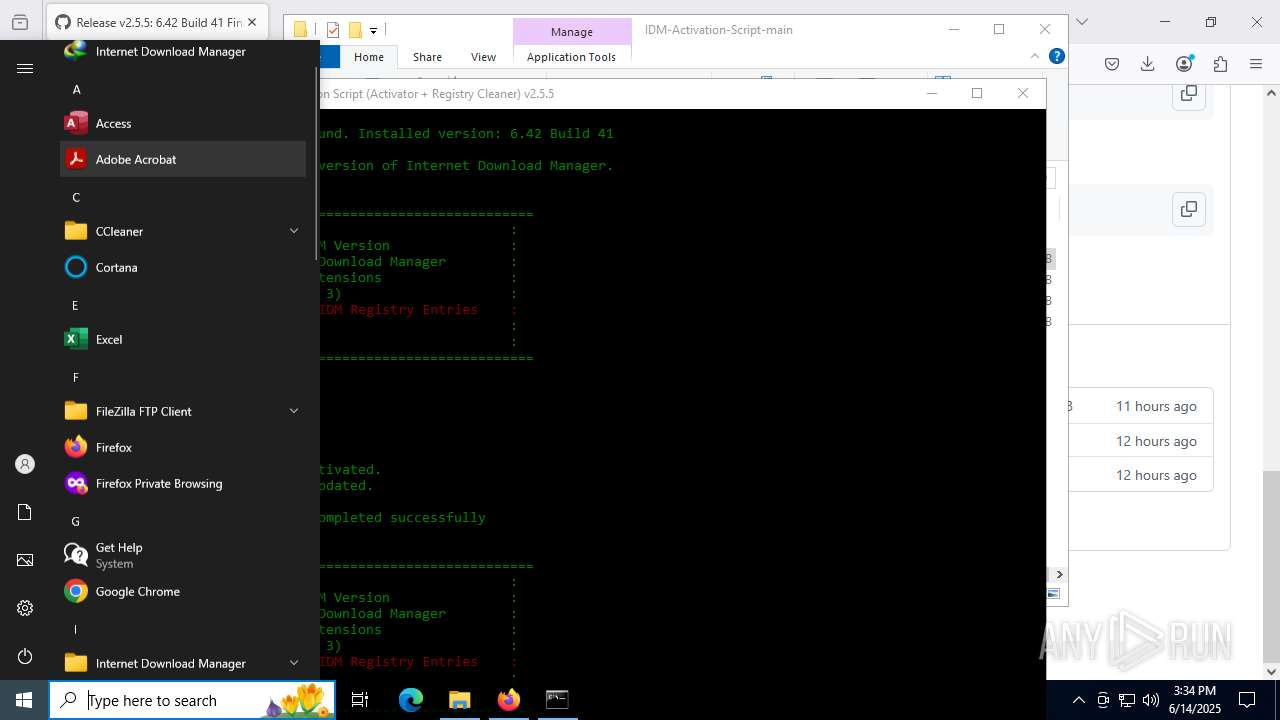Viewport: 1280px width, 720px height.
Task: Switch to the View ribbon tab in Explorer
Action: click(483, 57)
